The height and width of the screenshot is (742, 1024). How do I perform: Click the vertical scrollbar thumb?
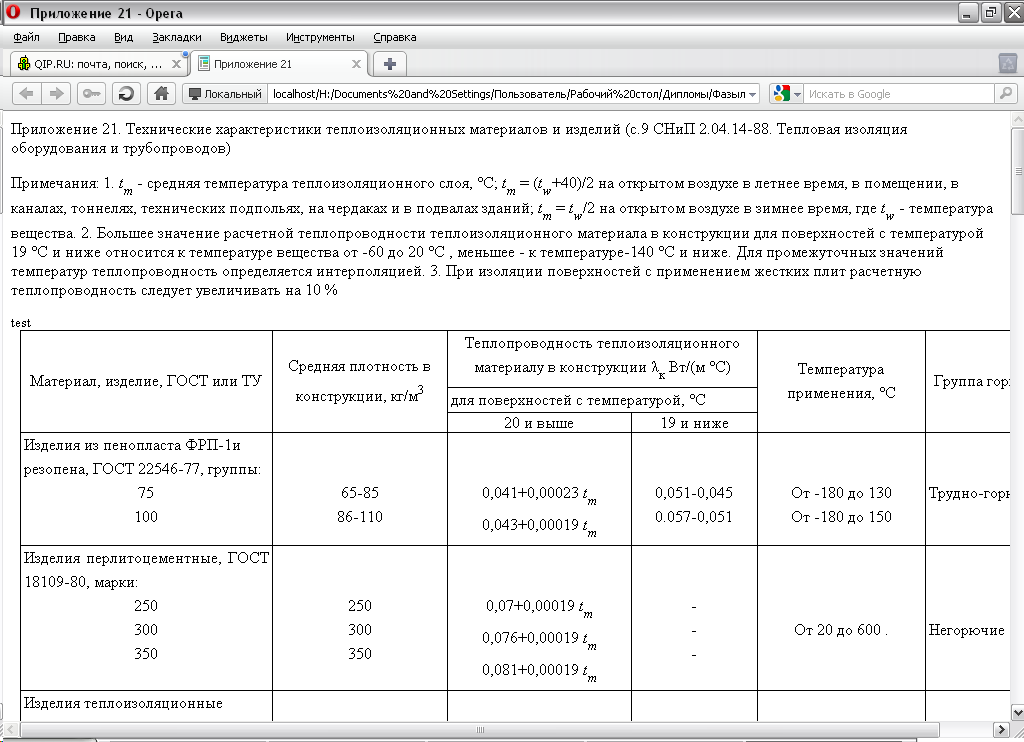click(1017, 171)
